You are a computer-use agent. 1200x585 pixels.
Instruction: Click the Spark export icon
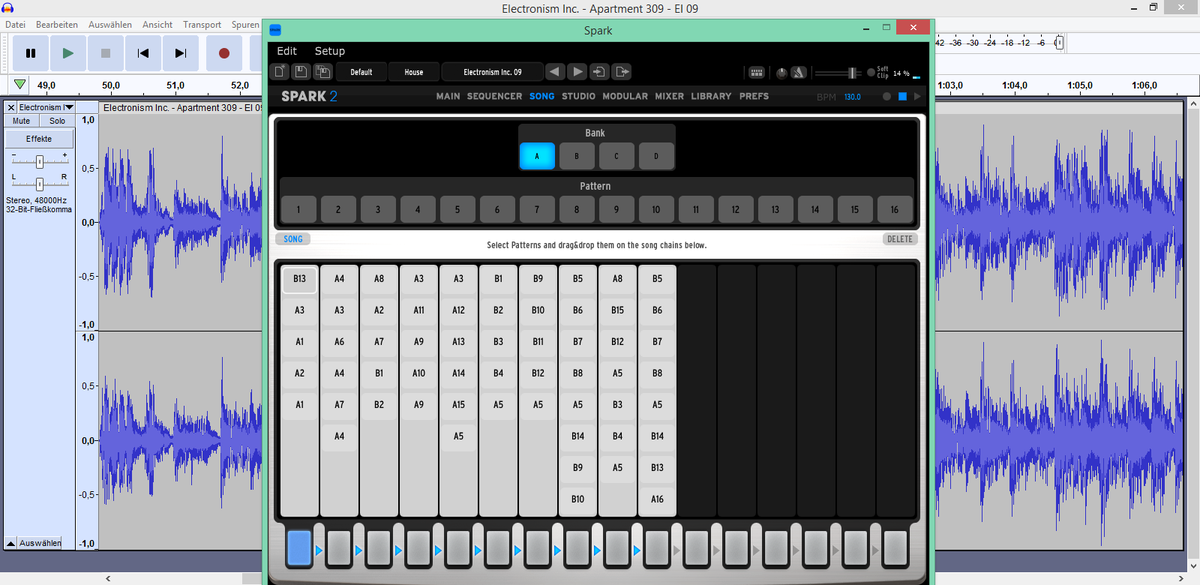point(623,72)
